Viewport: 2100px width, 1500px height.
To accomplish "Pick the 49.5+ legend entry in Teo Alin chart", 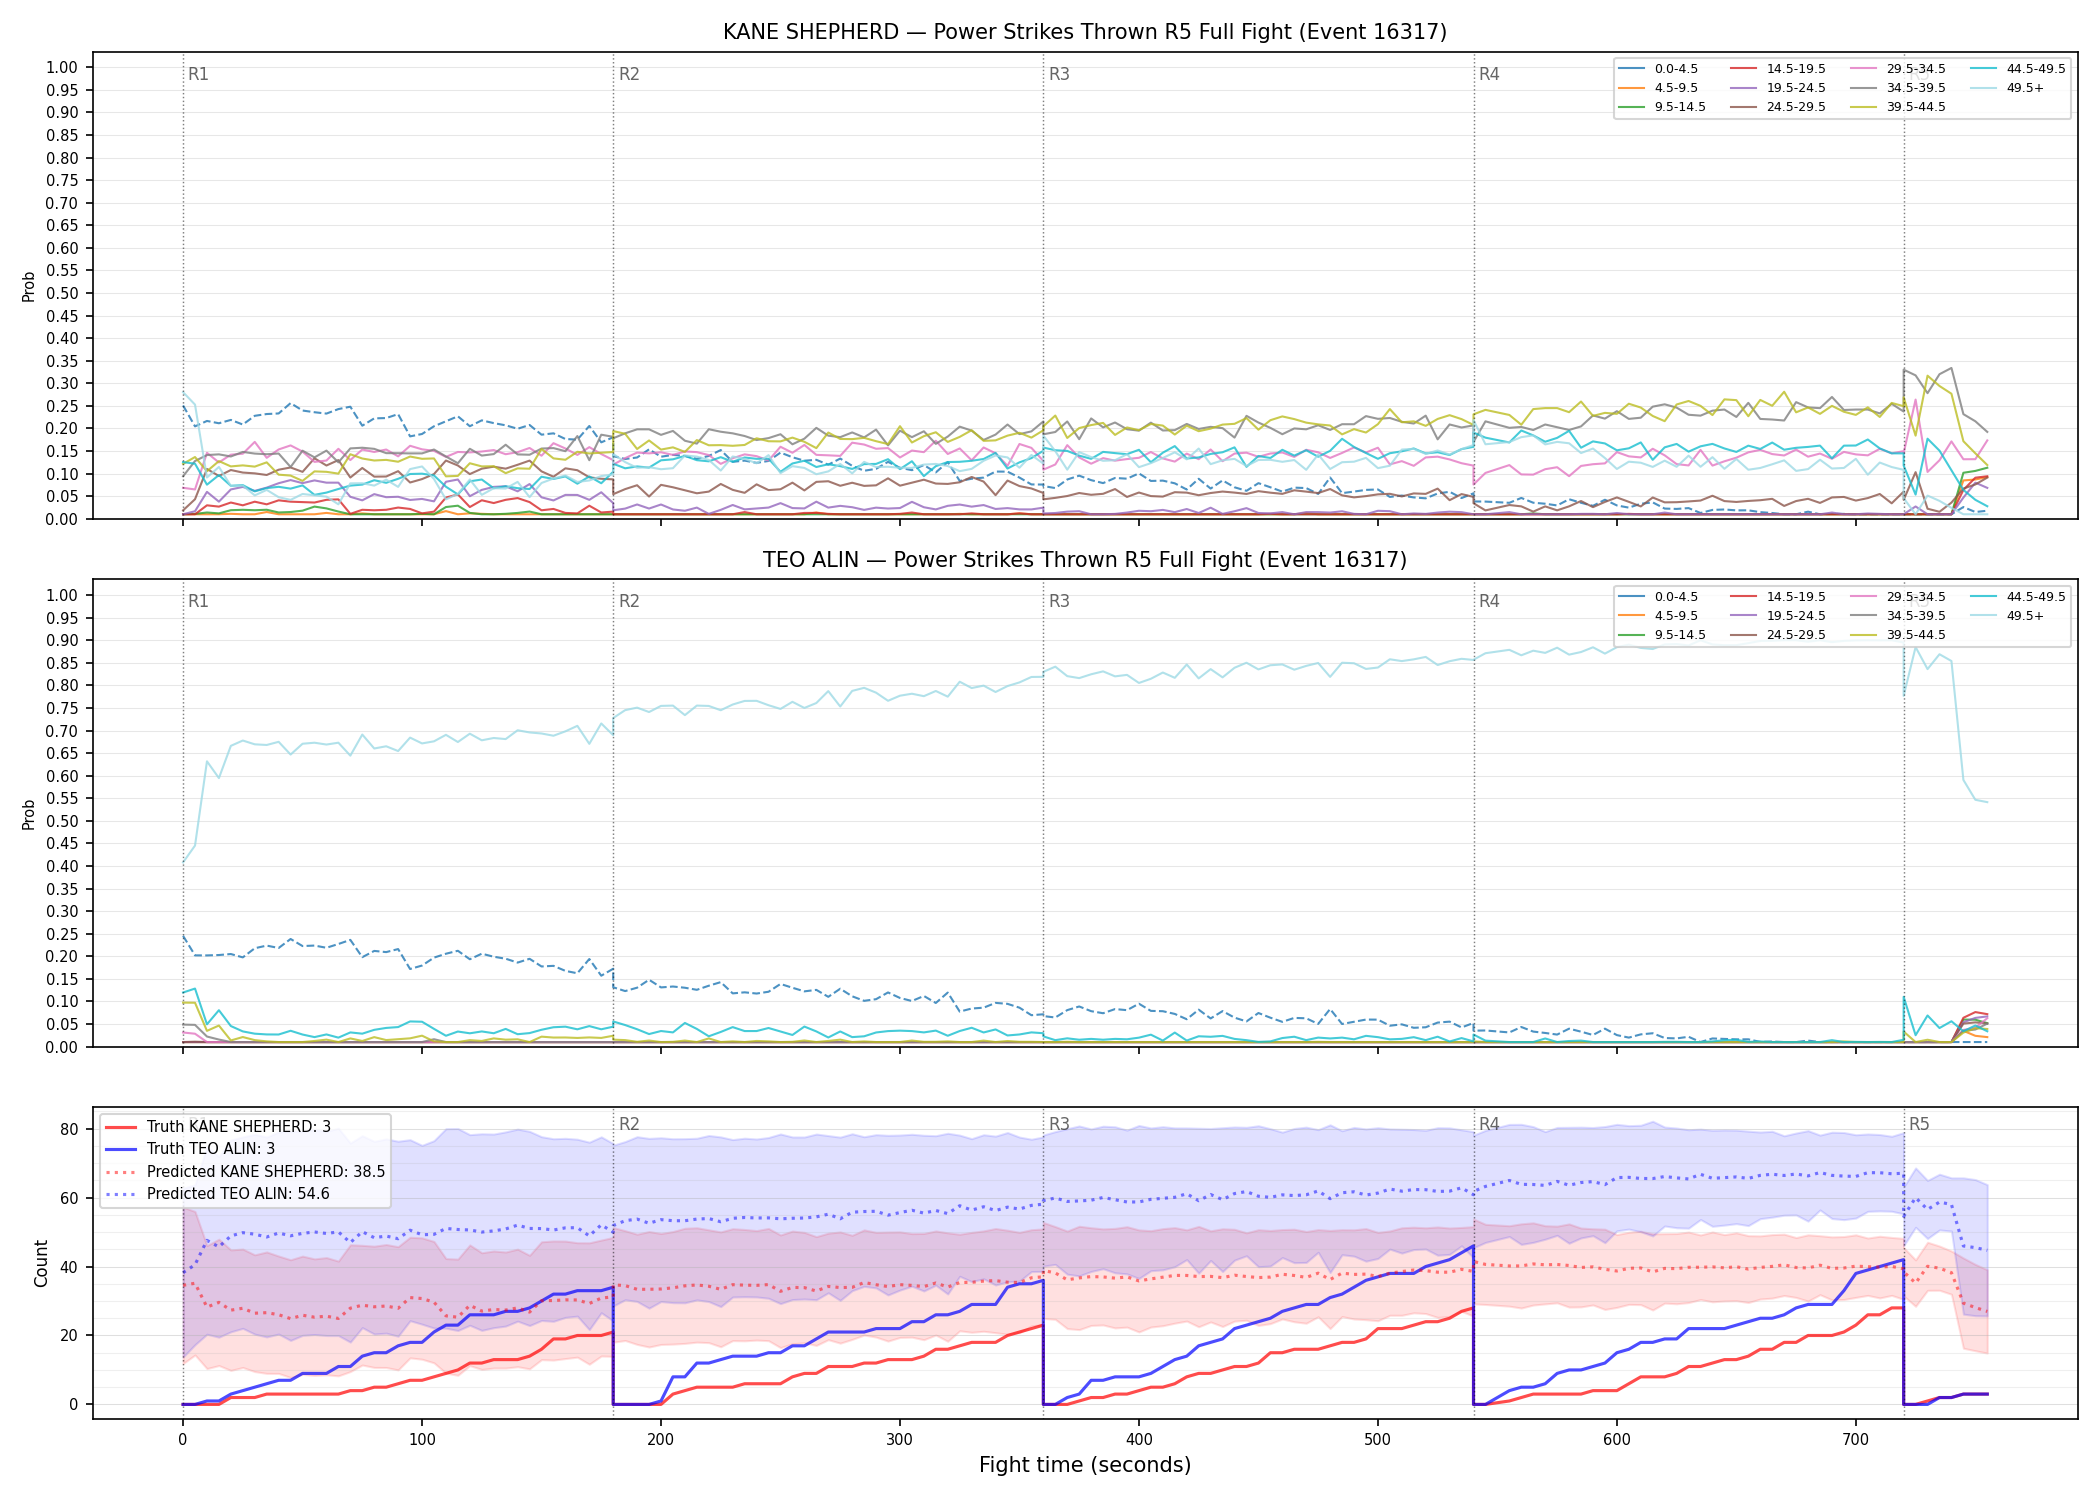I will [2008, 616].
